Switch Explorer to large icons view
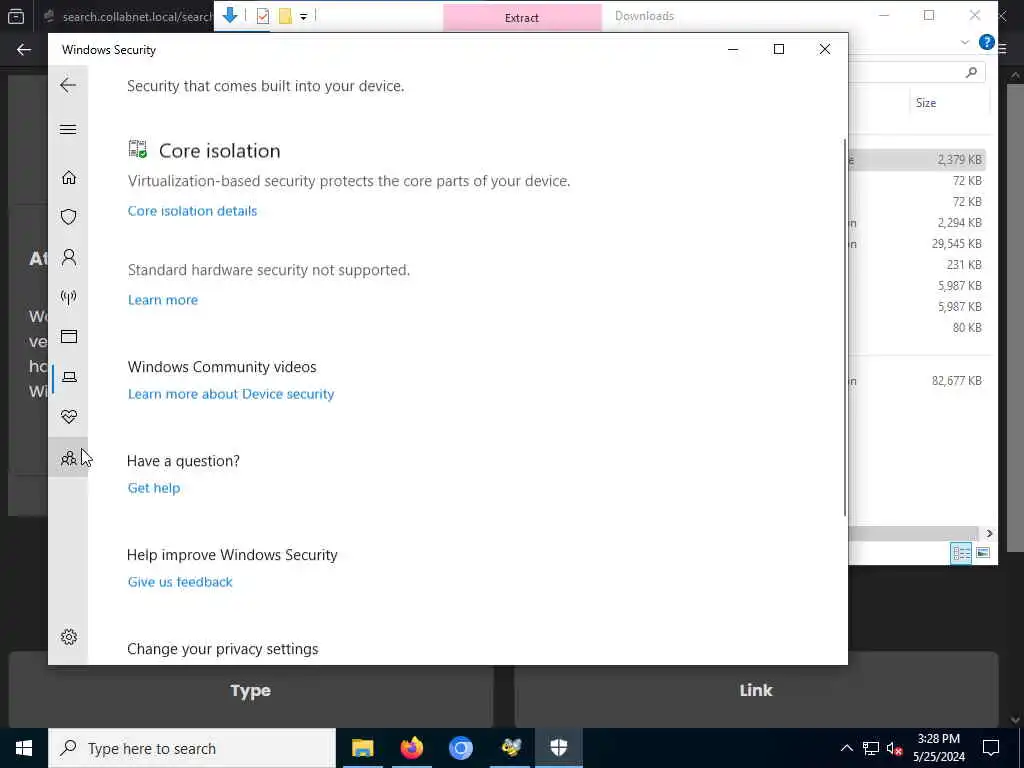Screen dimensions: 1024x768 pyautogui.click(x=983, y=553)
